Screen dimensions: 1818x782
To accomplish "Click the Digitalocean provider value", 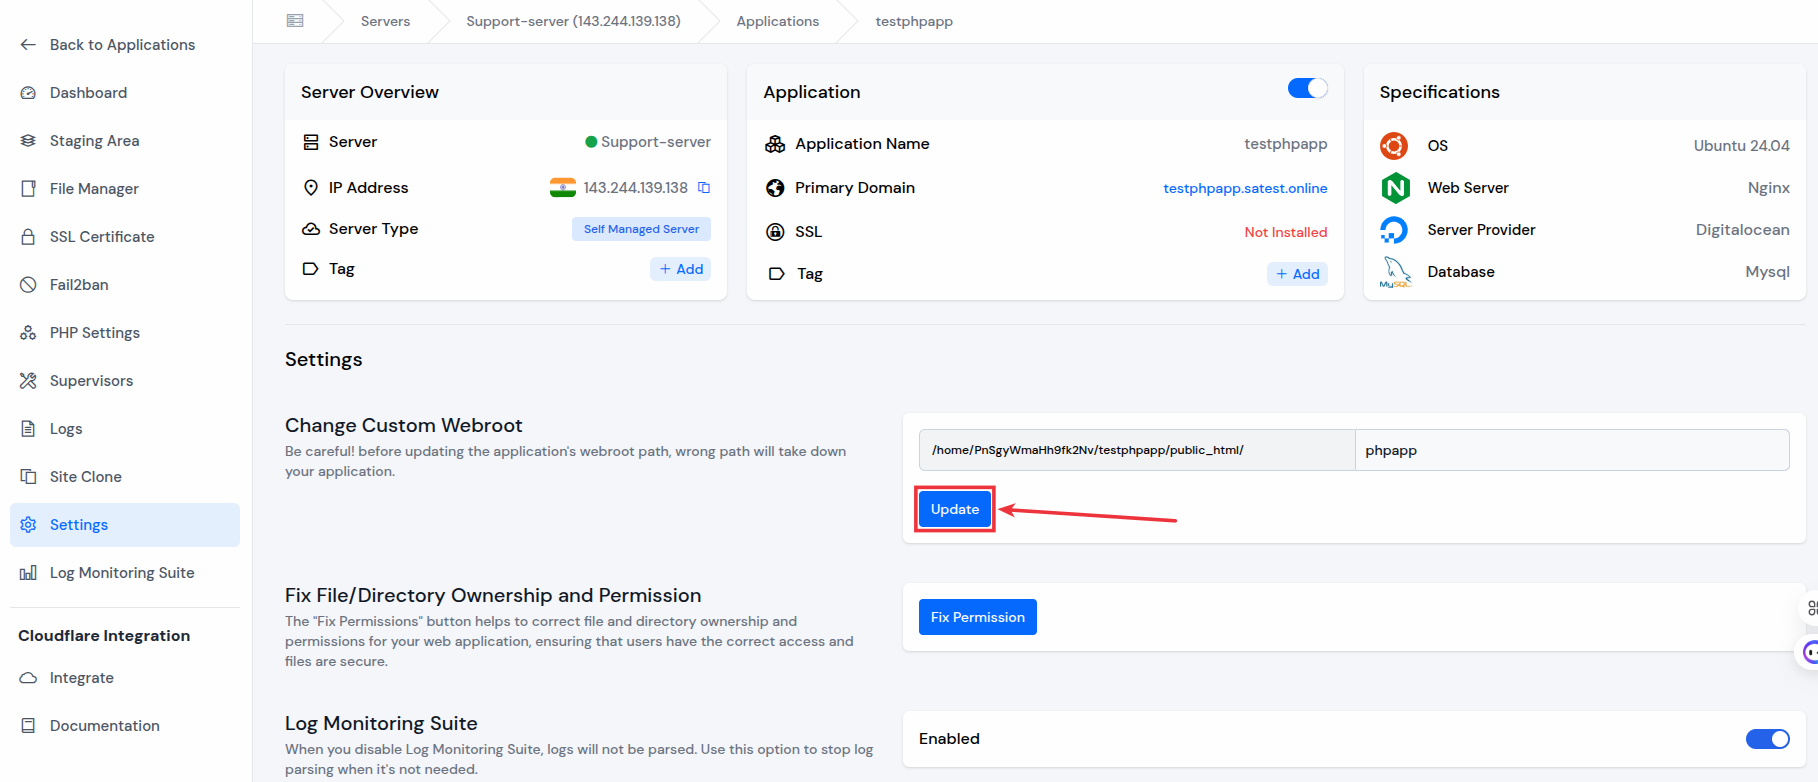I will [x=1743, y=230].
